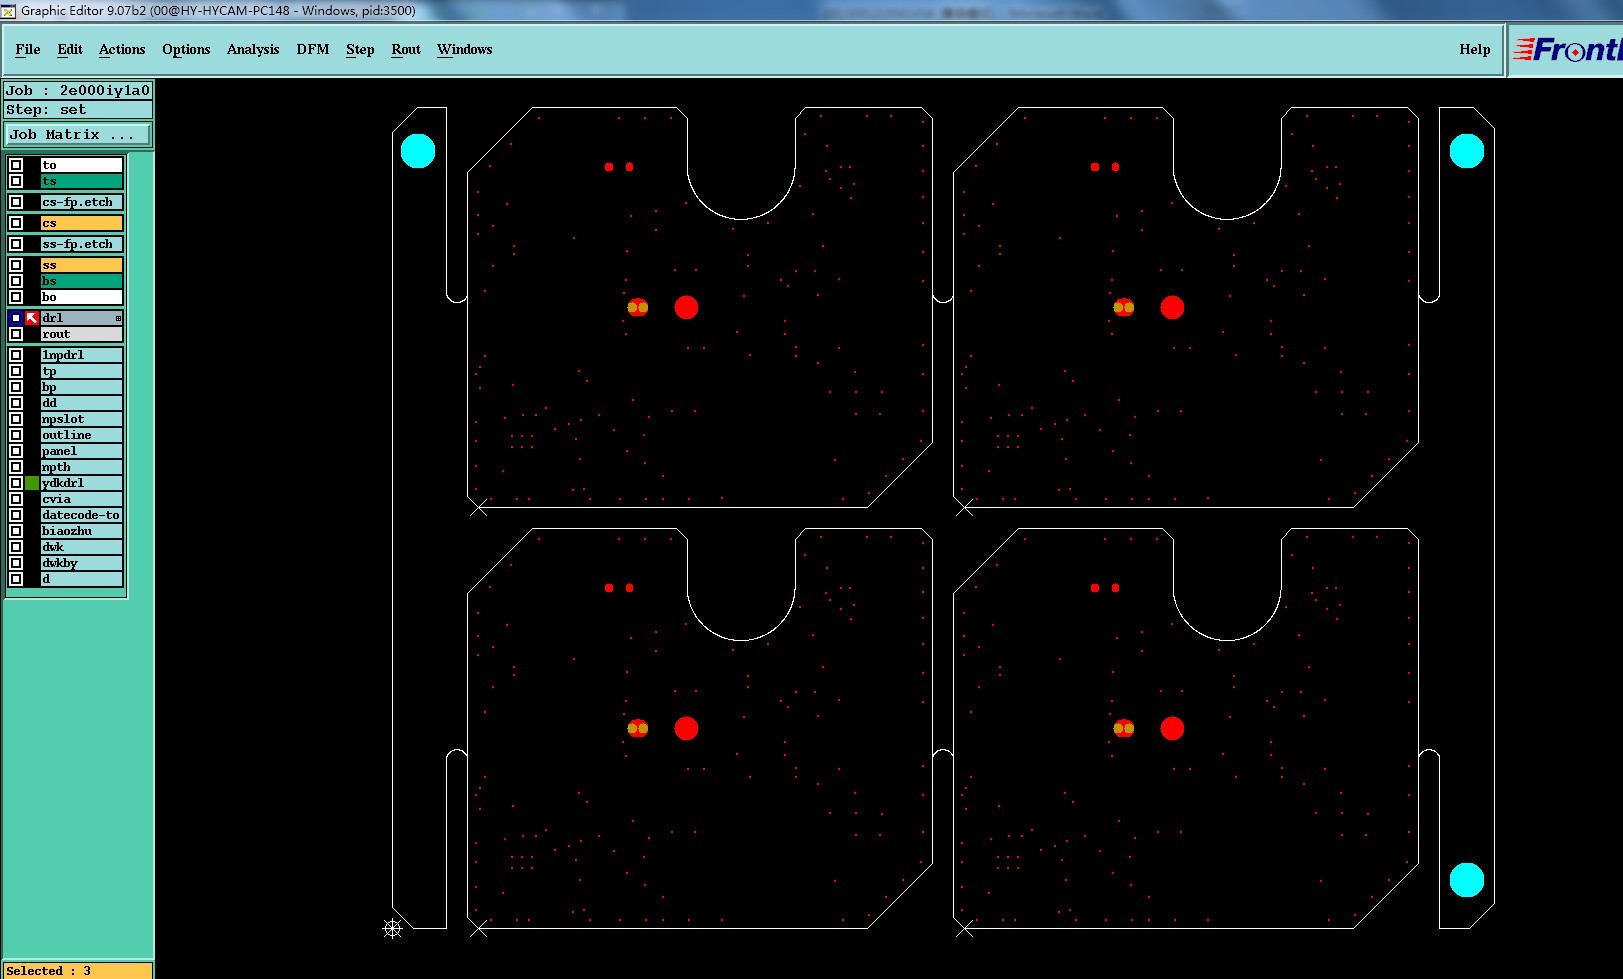Toggle the 'bo' layer checkbox
This screenshot has width=1623, height=979.
(16, 297)
